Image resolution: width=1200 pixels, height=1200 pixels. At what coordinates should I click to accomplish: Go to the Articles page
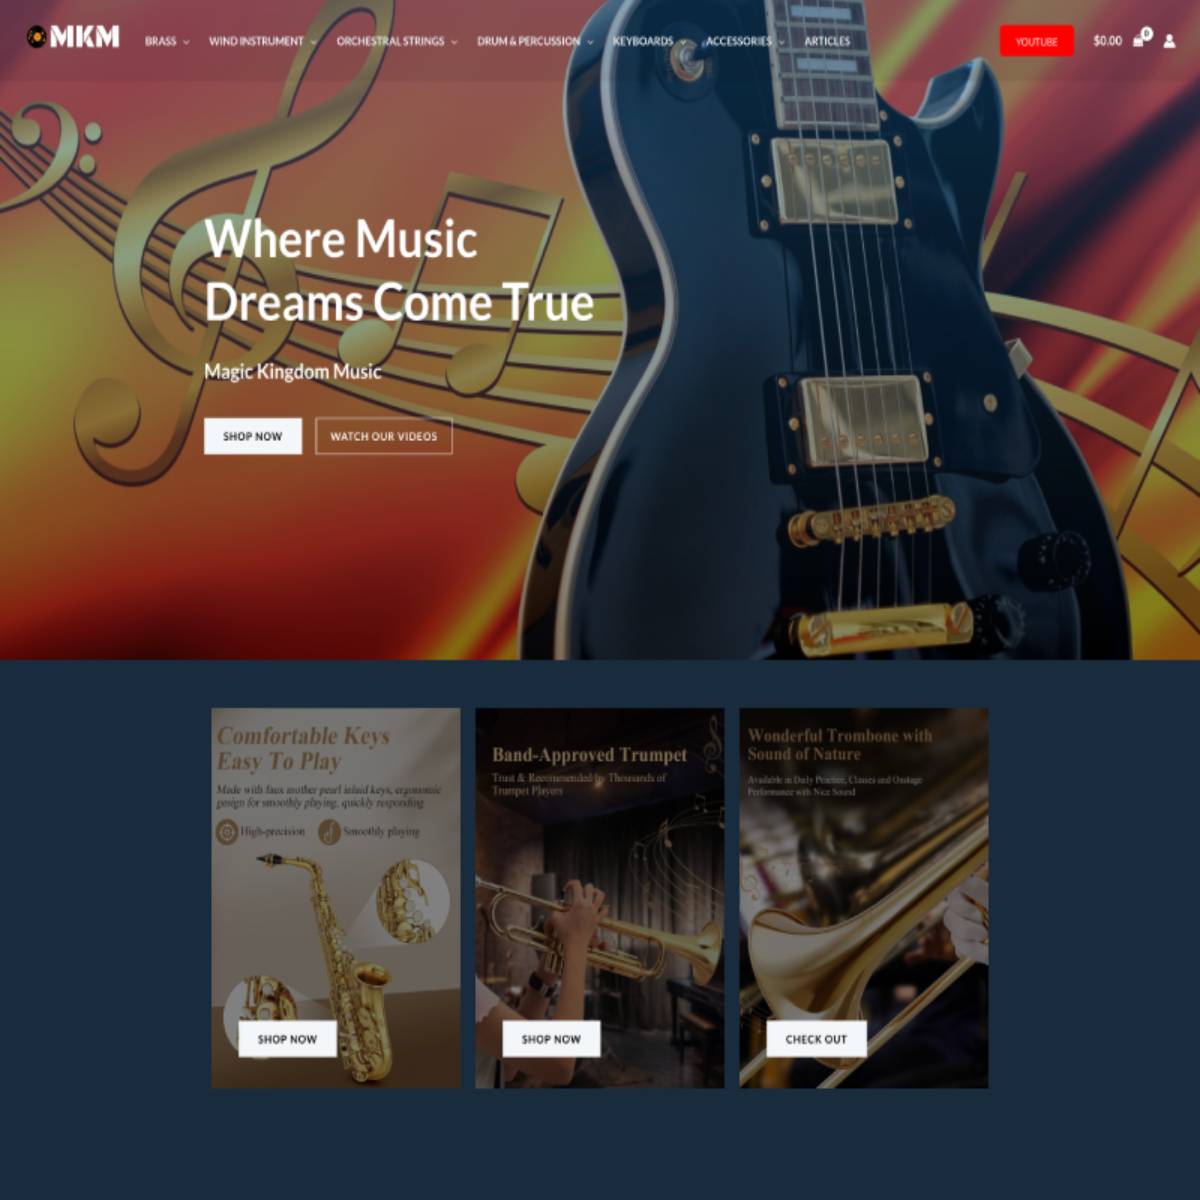tap(827, 41)
